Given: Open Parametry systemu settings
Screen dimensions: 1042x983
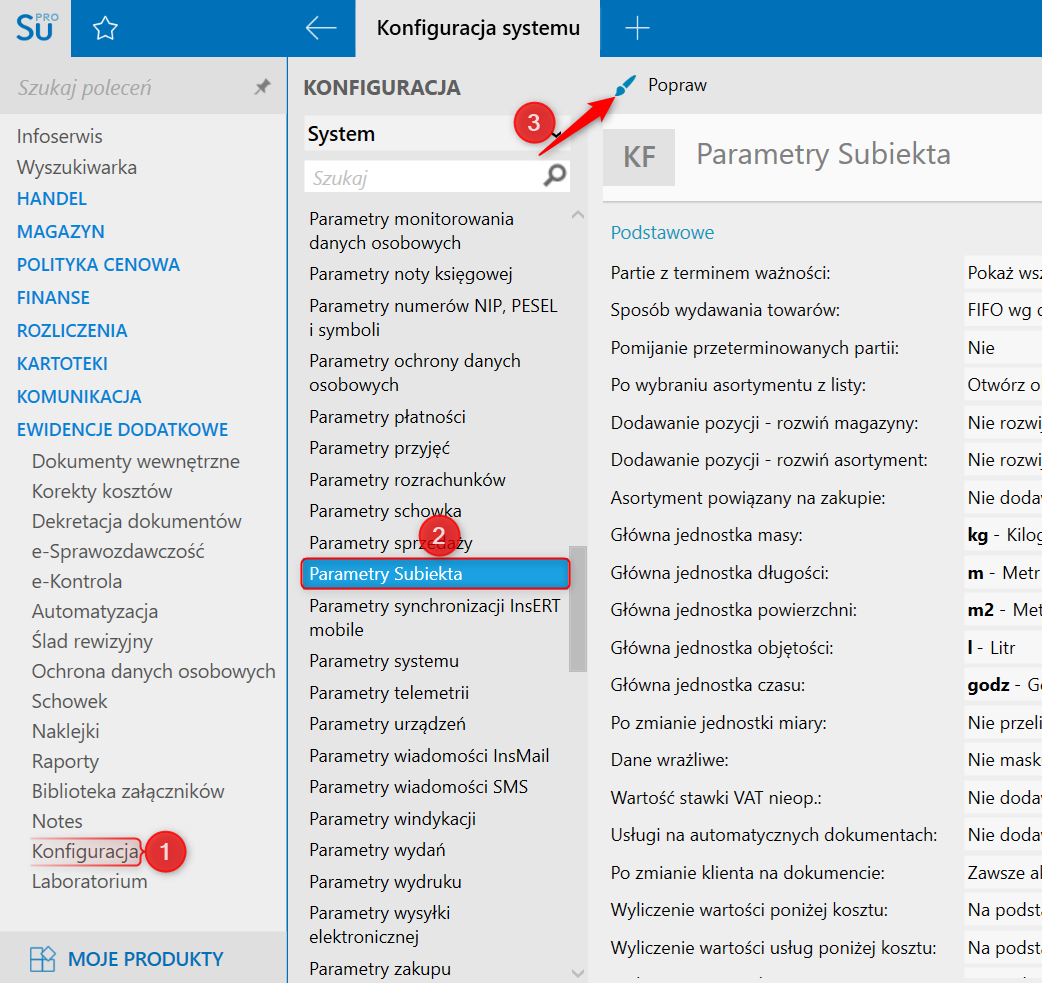Looking at the screenshot, I should (384, 661).
